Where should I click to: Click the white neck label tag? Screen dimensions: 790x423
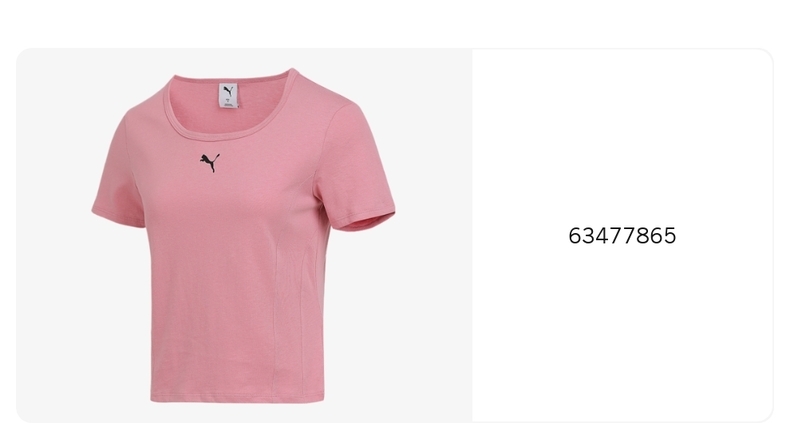(228, 96)
